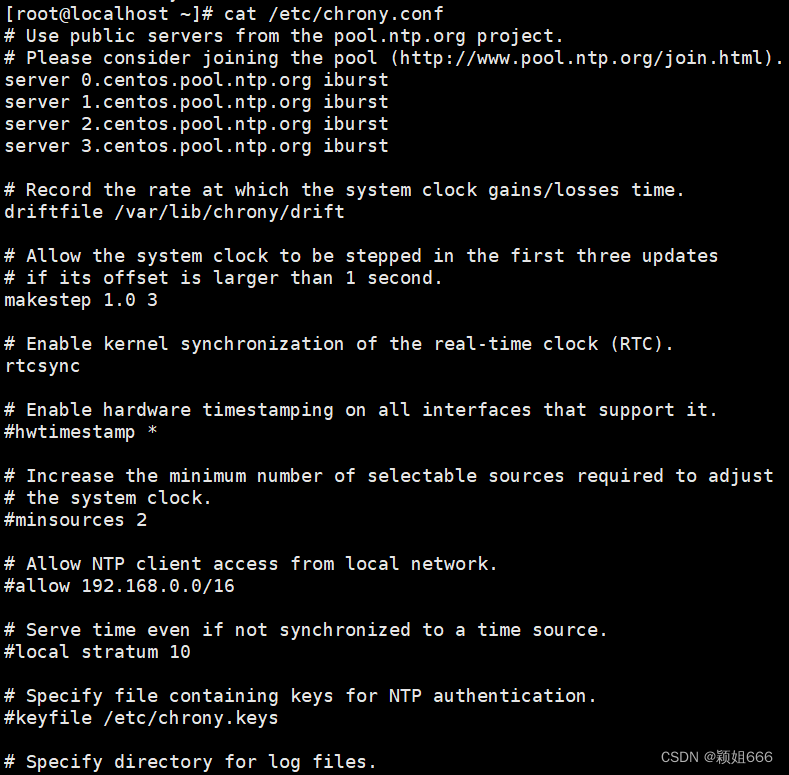Screen dimensions: 789x775
Task: Click the pool.ntp.org join.html URL
Action: click(582, 58)
